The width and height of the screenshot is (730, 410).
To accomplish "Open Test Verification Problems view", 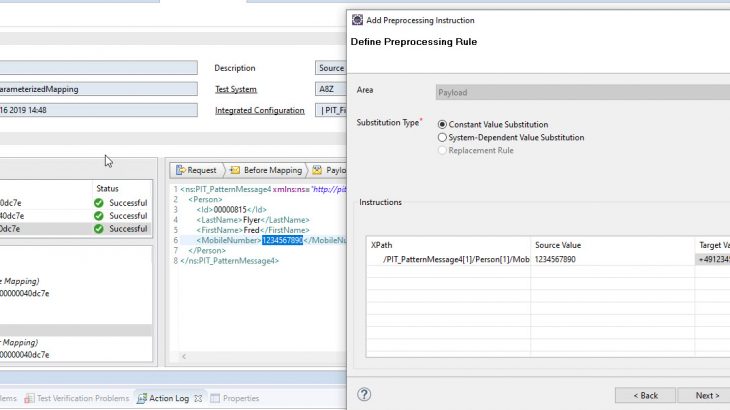I will 83,398.
